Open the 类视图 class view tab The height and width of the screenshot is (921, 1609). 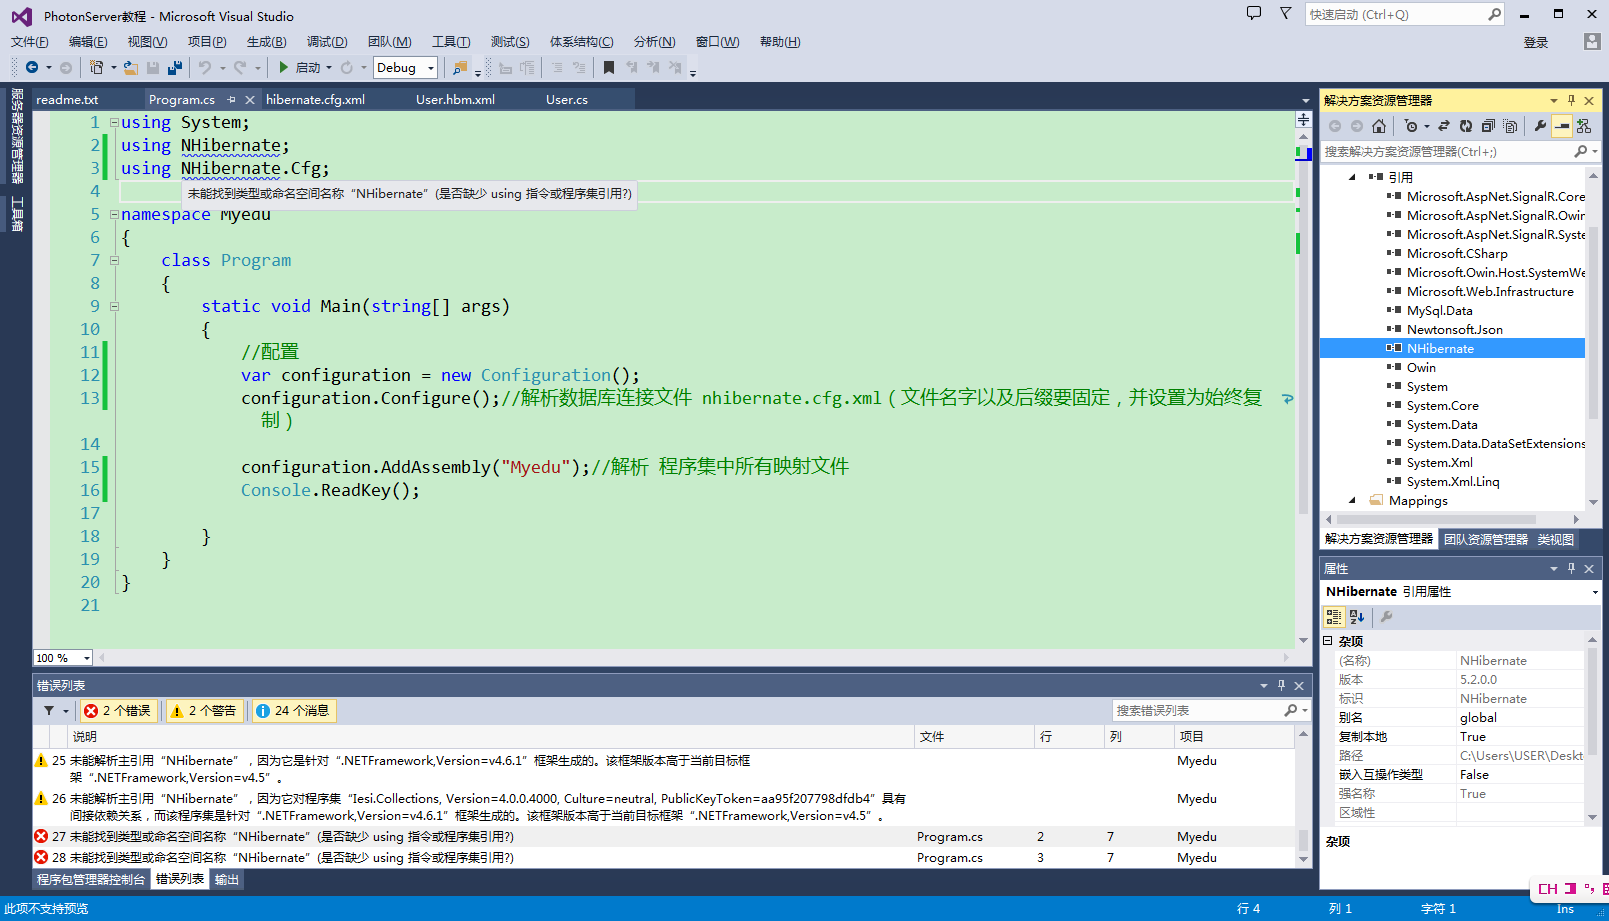(1556, 539)
